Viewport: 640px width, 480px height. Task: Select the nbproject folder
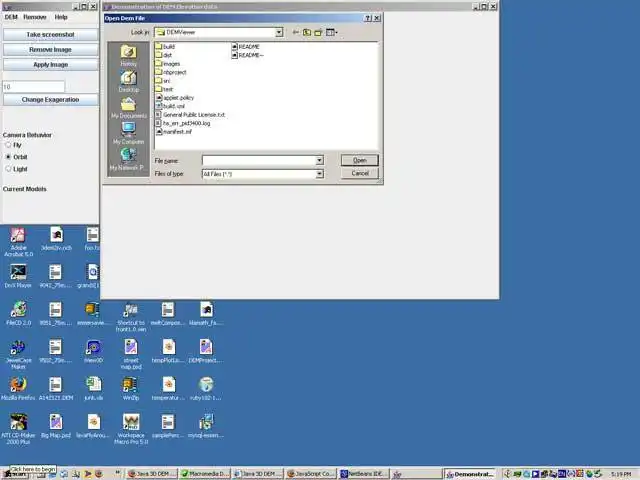[171, 72]
